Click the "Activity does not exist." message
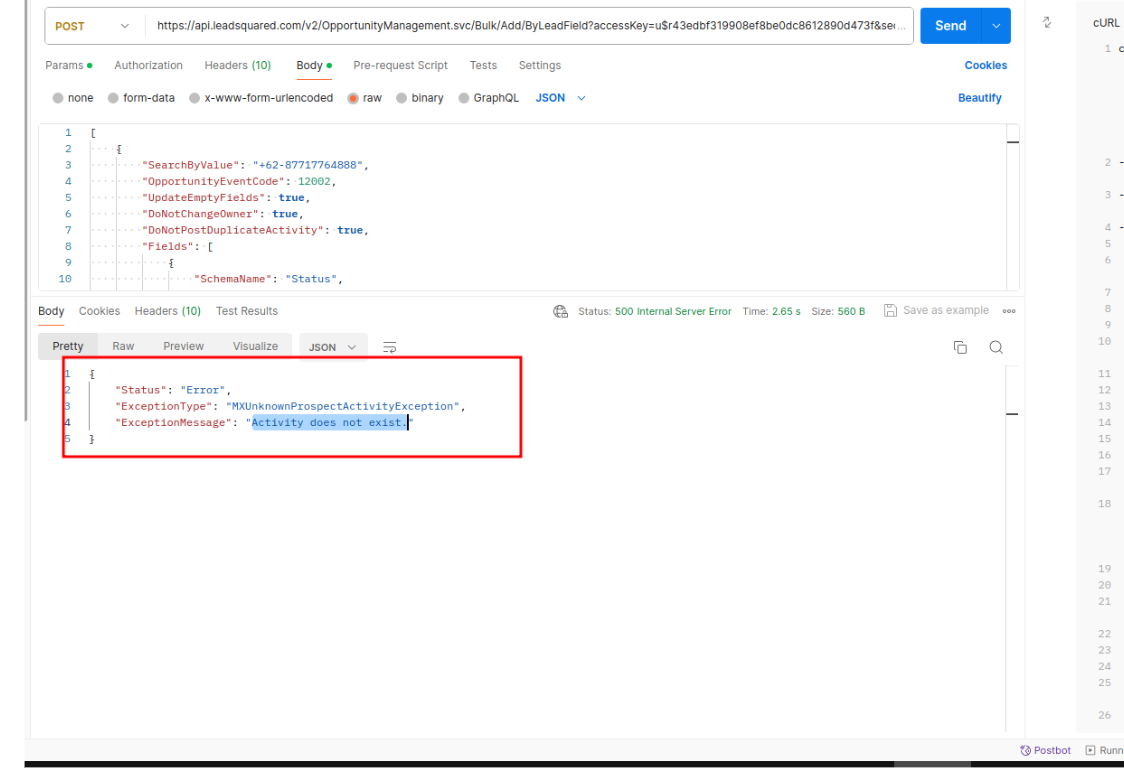This screenshot has height=775, width=1124. (x=330, y=423)
